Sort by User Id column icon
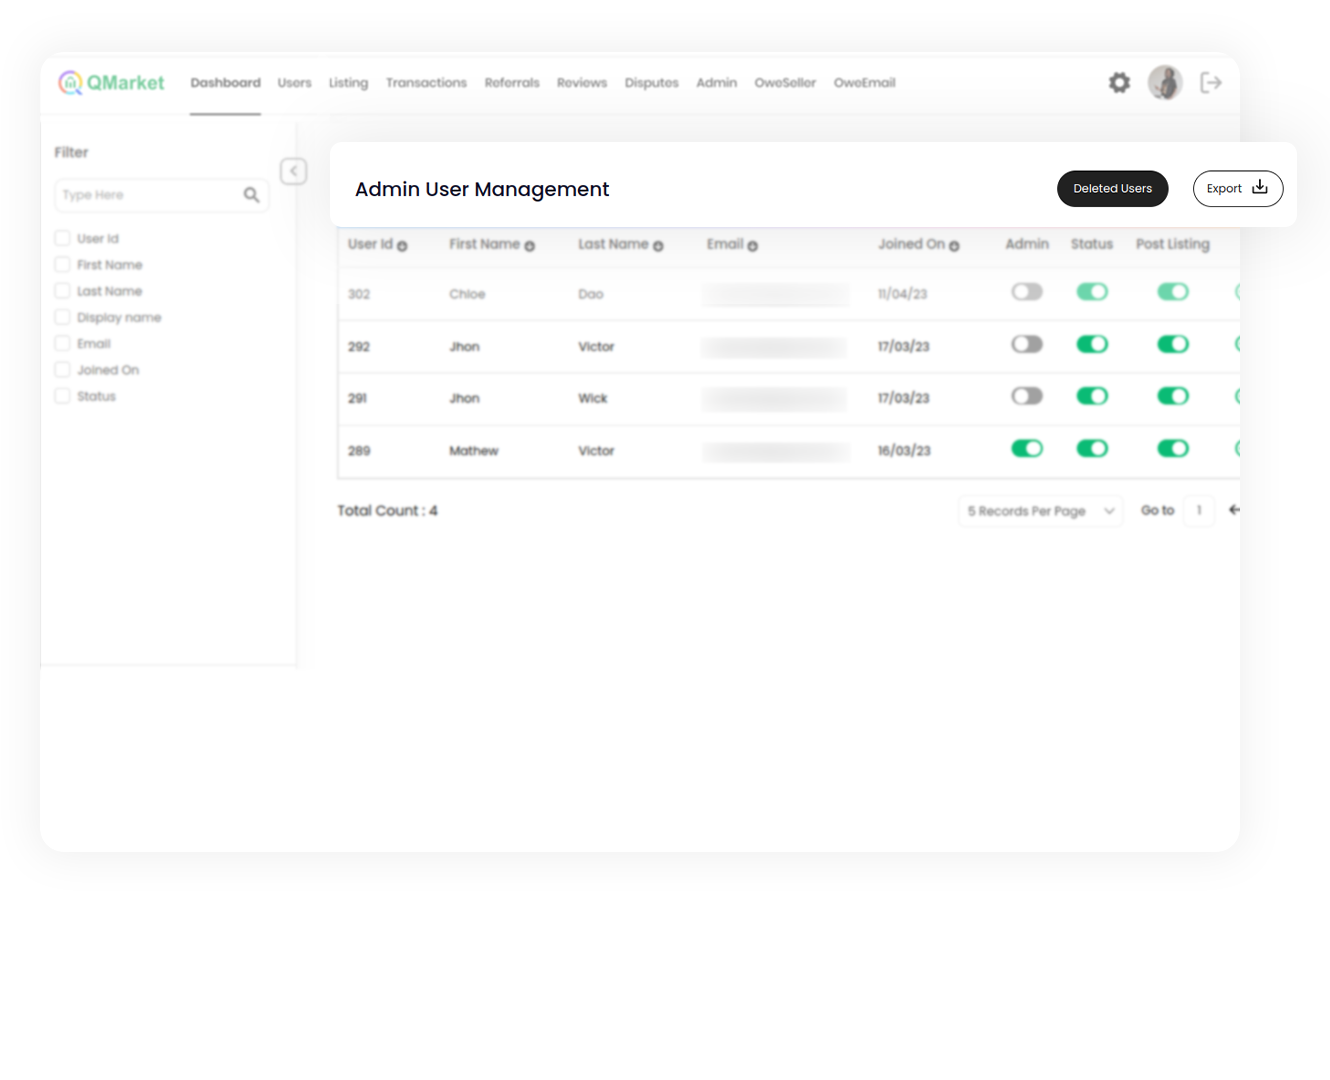 pyautogui.click(x=402, y=246)
